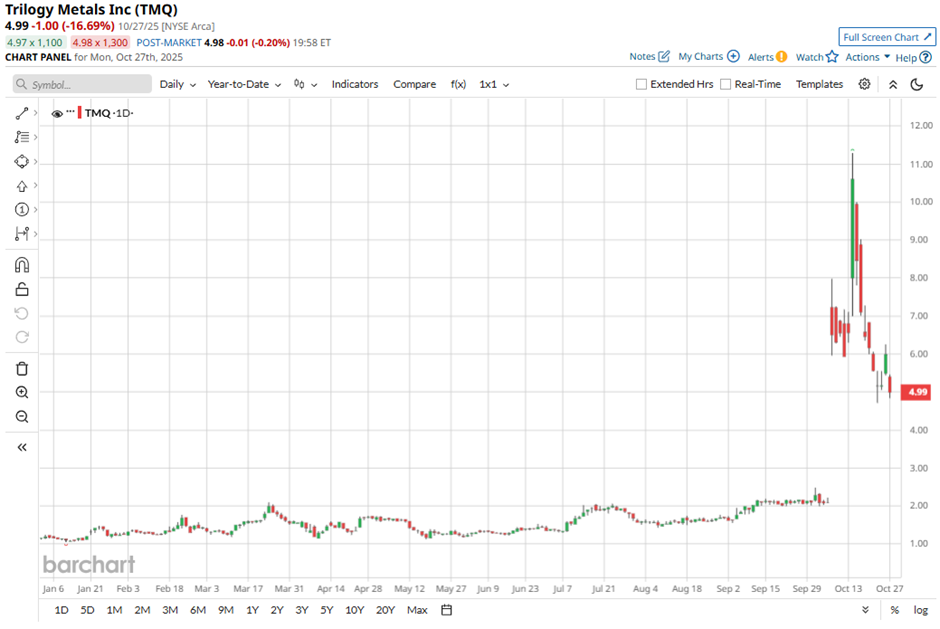Select the 1D time range
Viewport: 940px width, 629px height.
[x=61, y=610]
